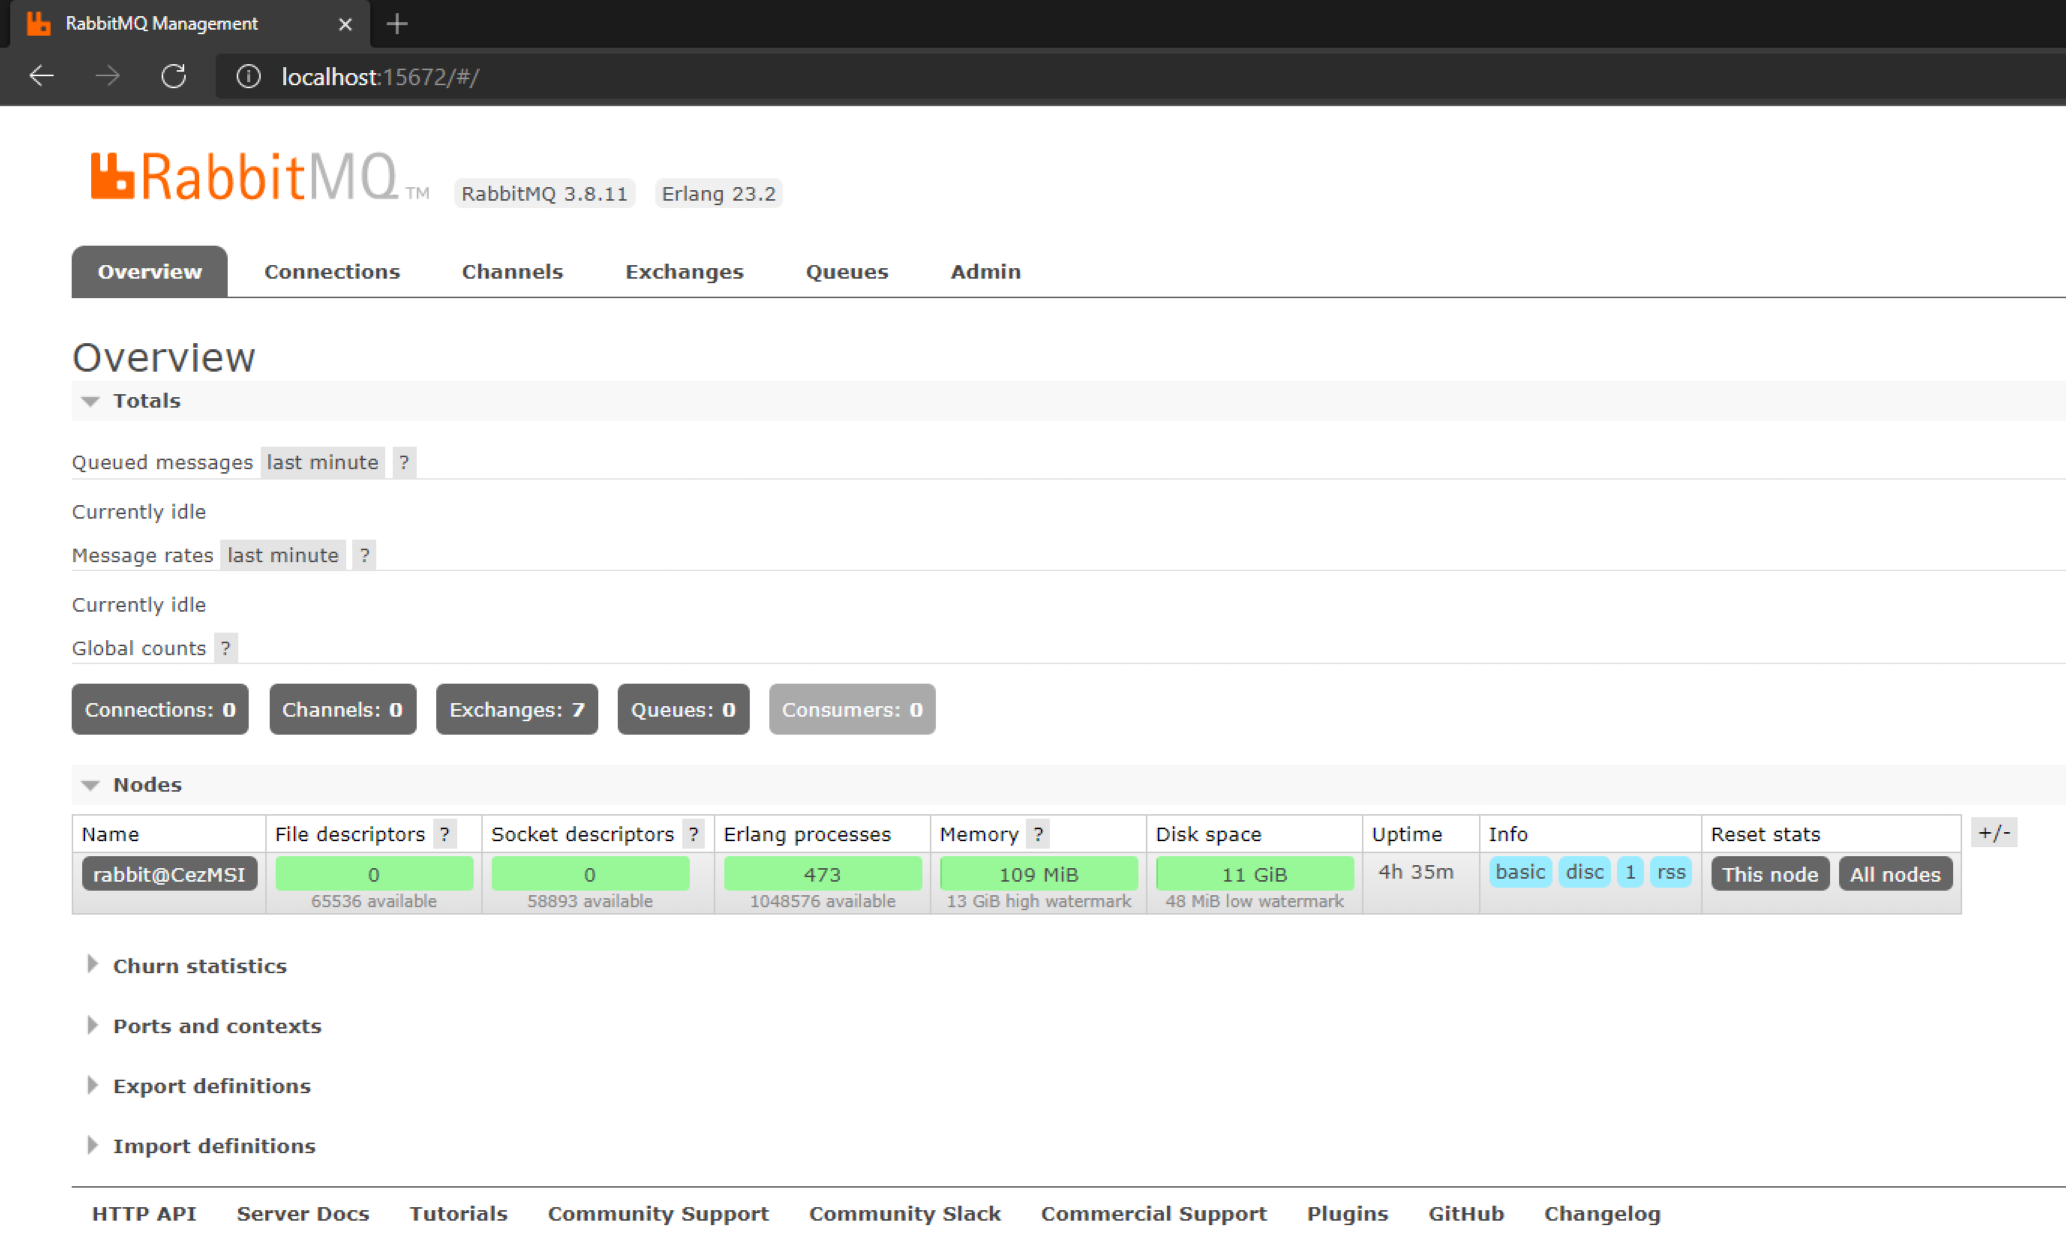Collapse the Totals section
The image size is (2066, 1257).
pos(132,401)
